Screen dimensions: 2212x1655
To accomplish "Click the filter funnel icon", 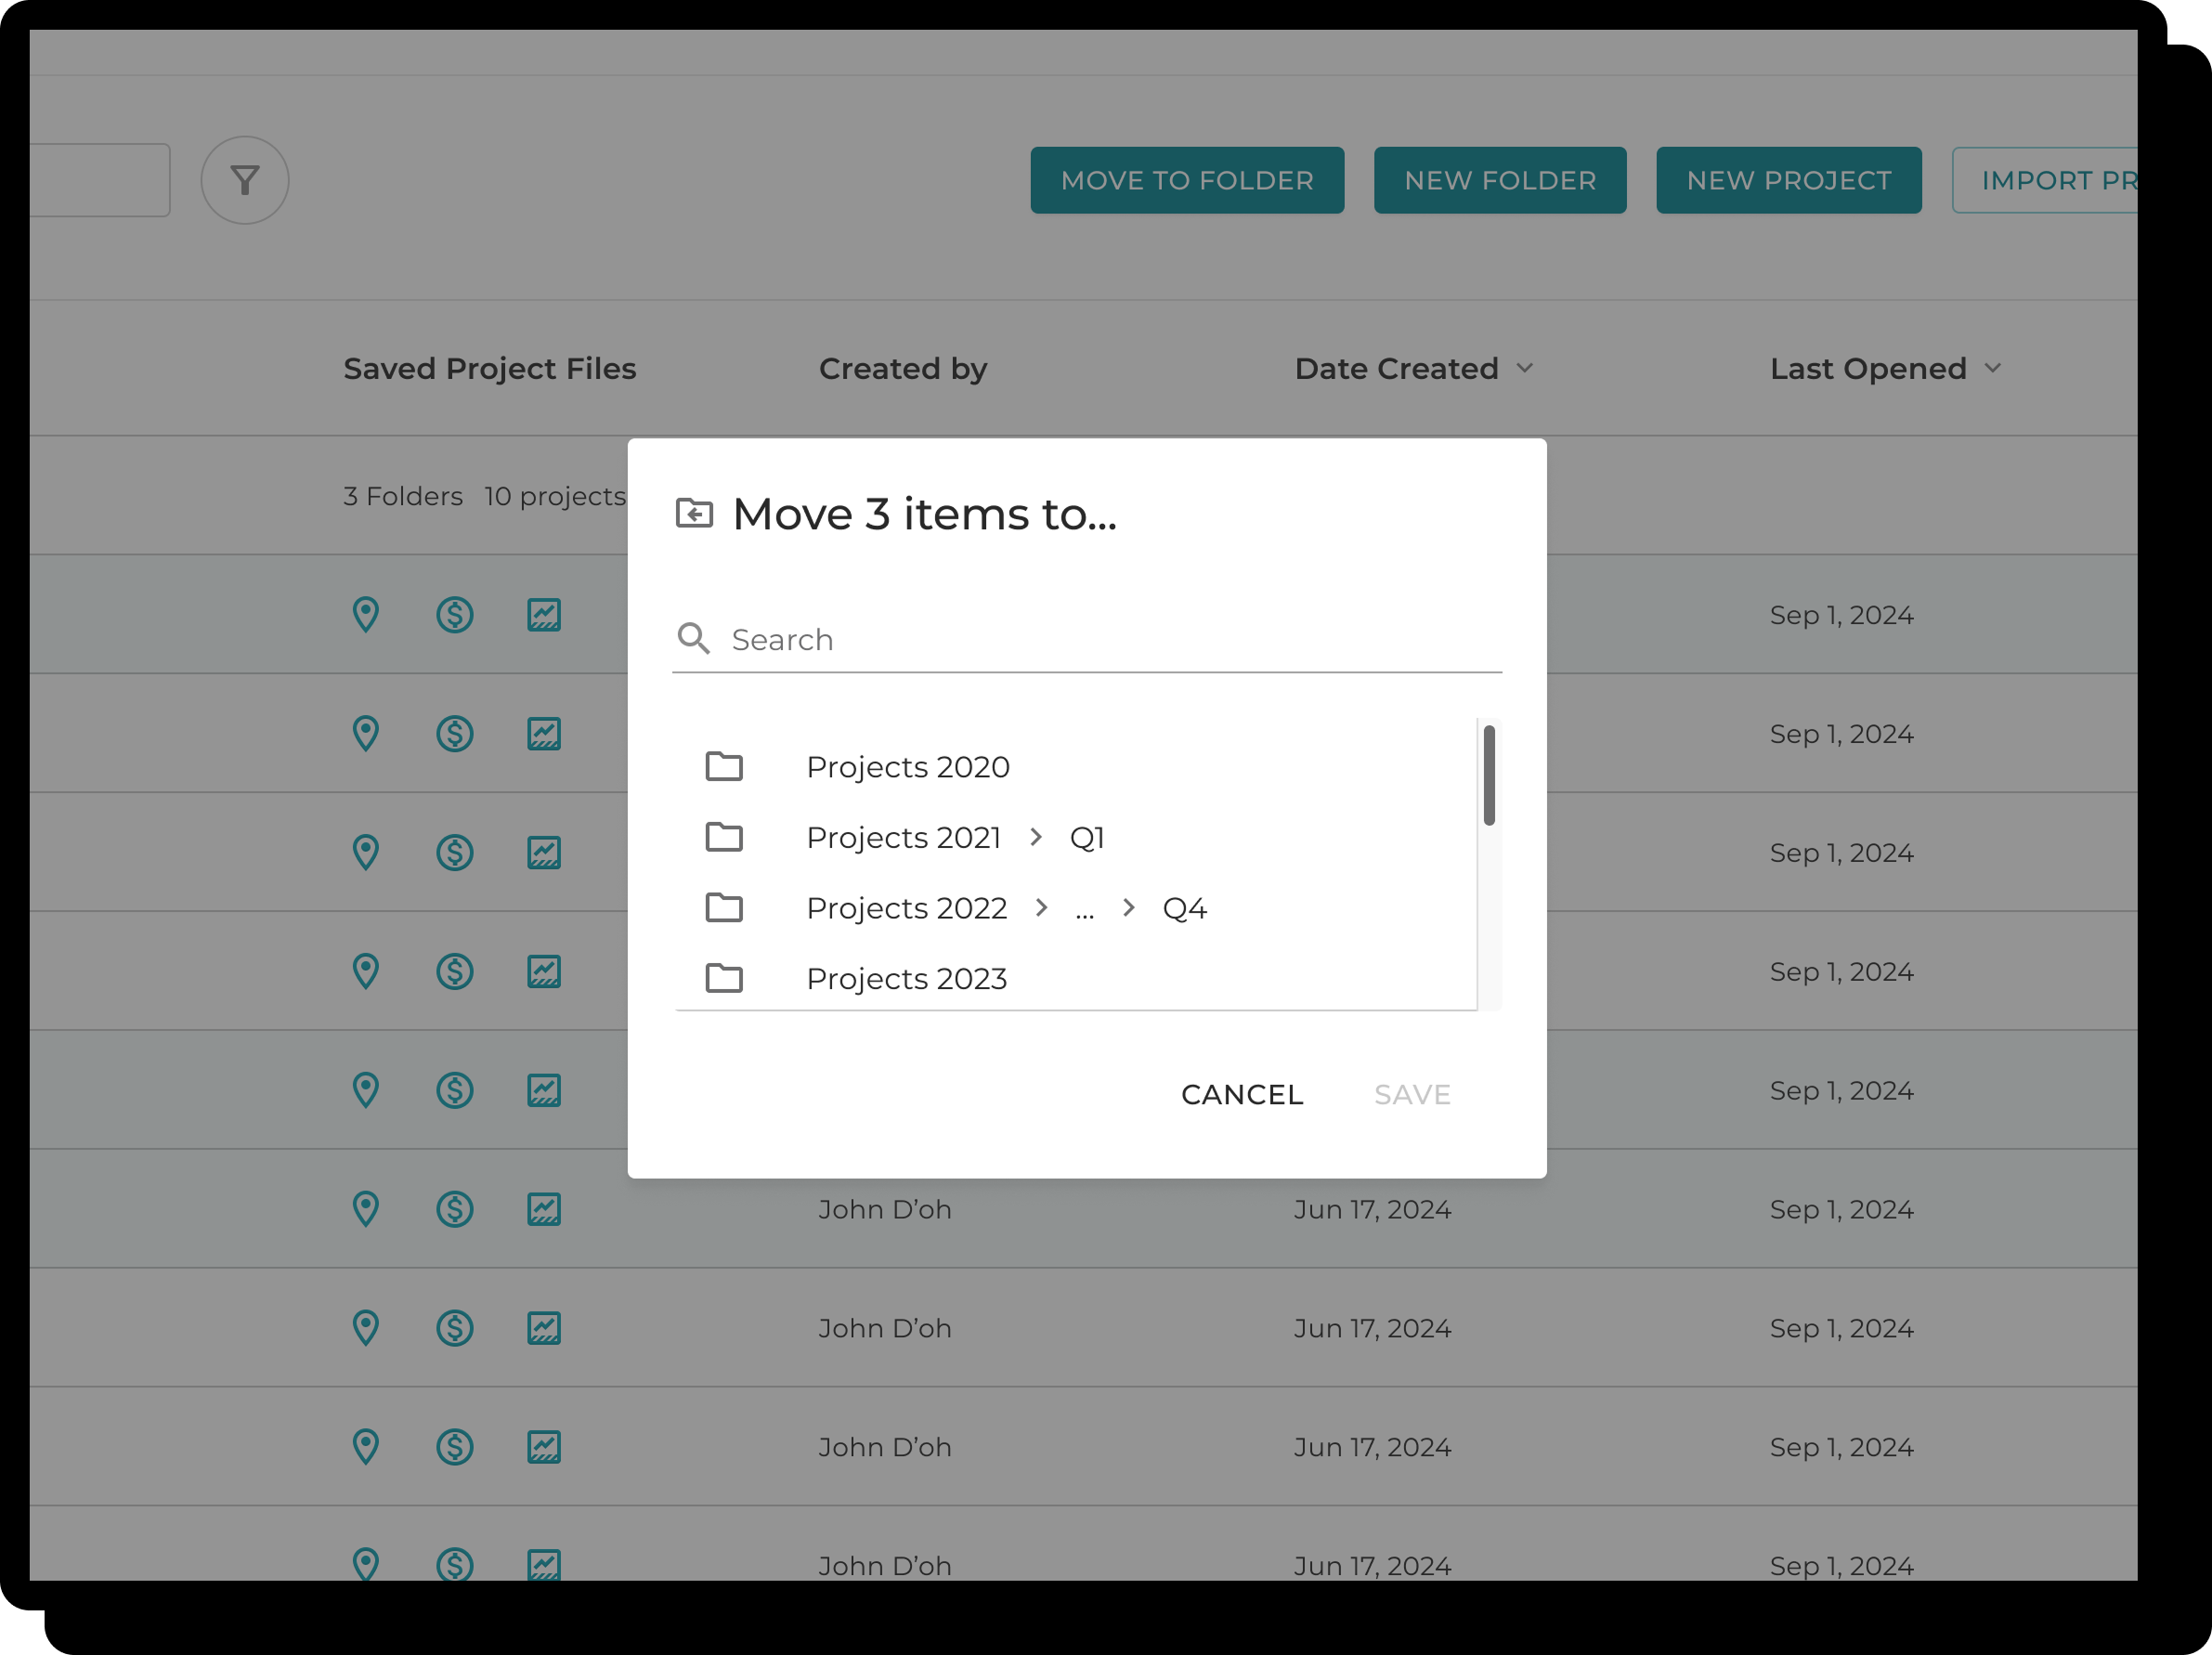I will coord(245,180).
